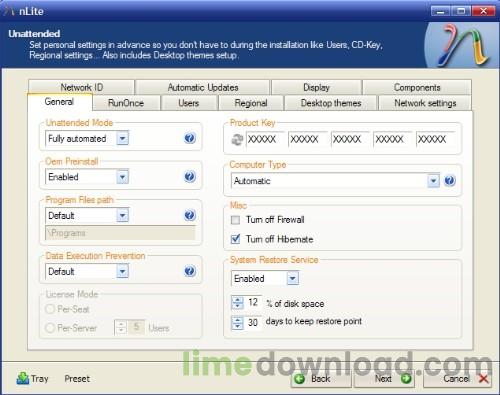Click the Computer Type help icon
Image resolution: width=500 pixels, height=395 pixels.
(450, 181)
